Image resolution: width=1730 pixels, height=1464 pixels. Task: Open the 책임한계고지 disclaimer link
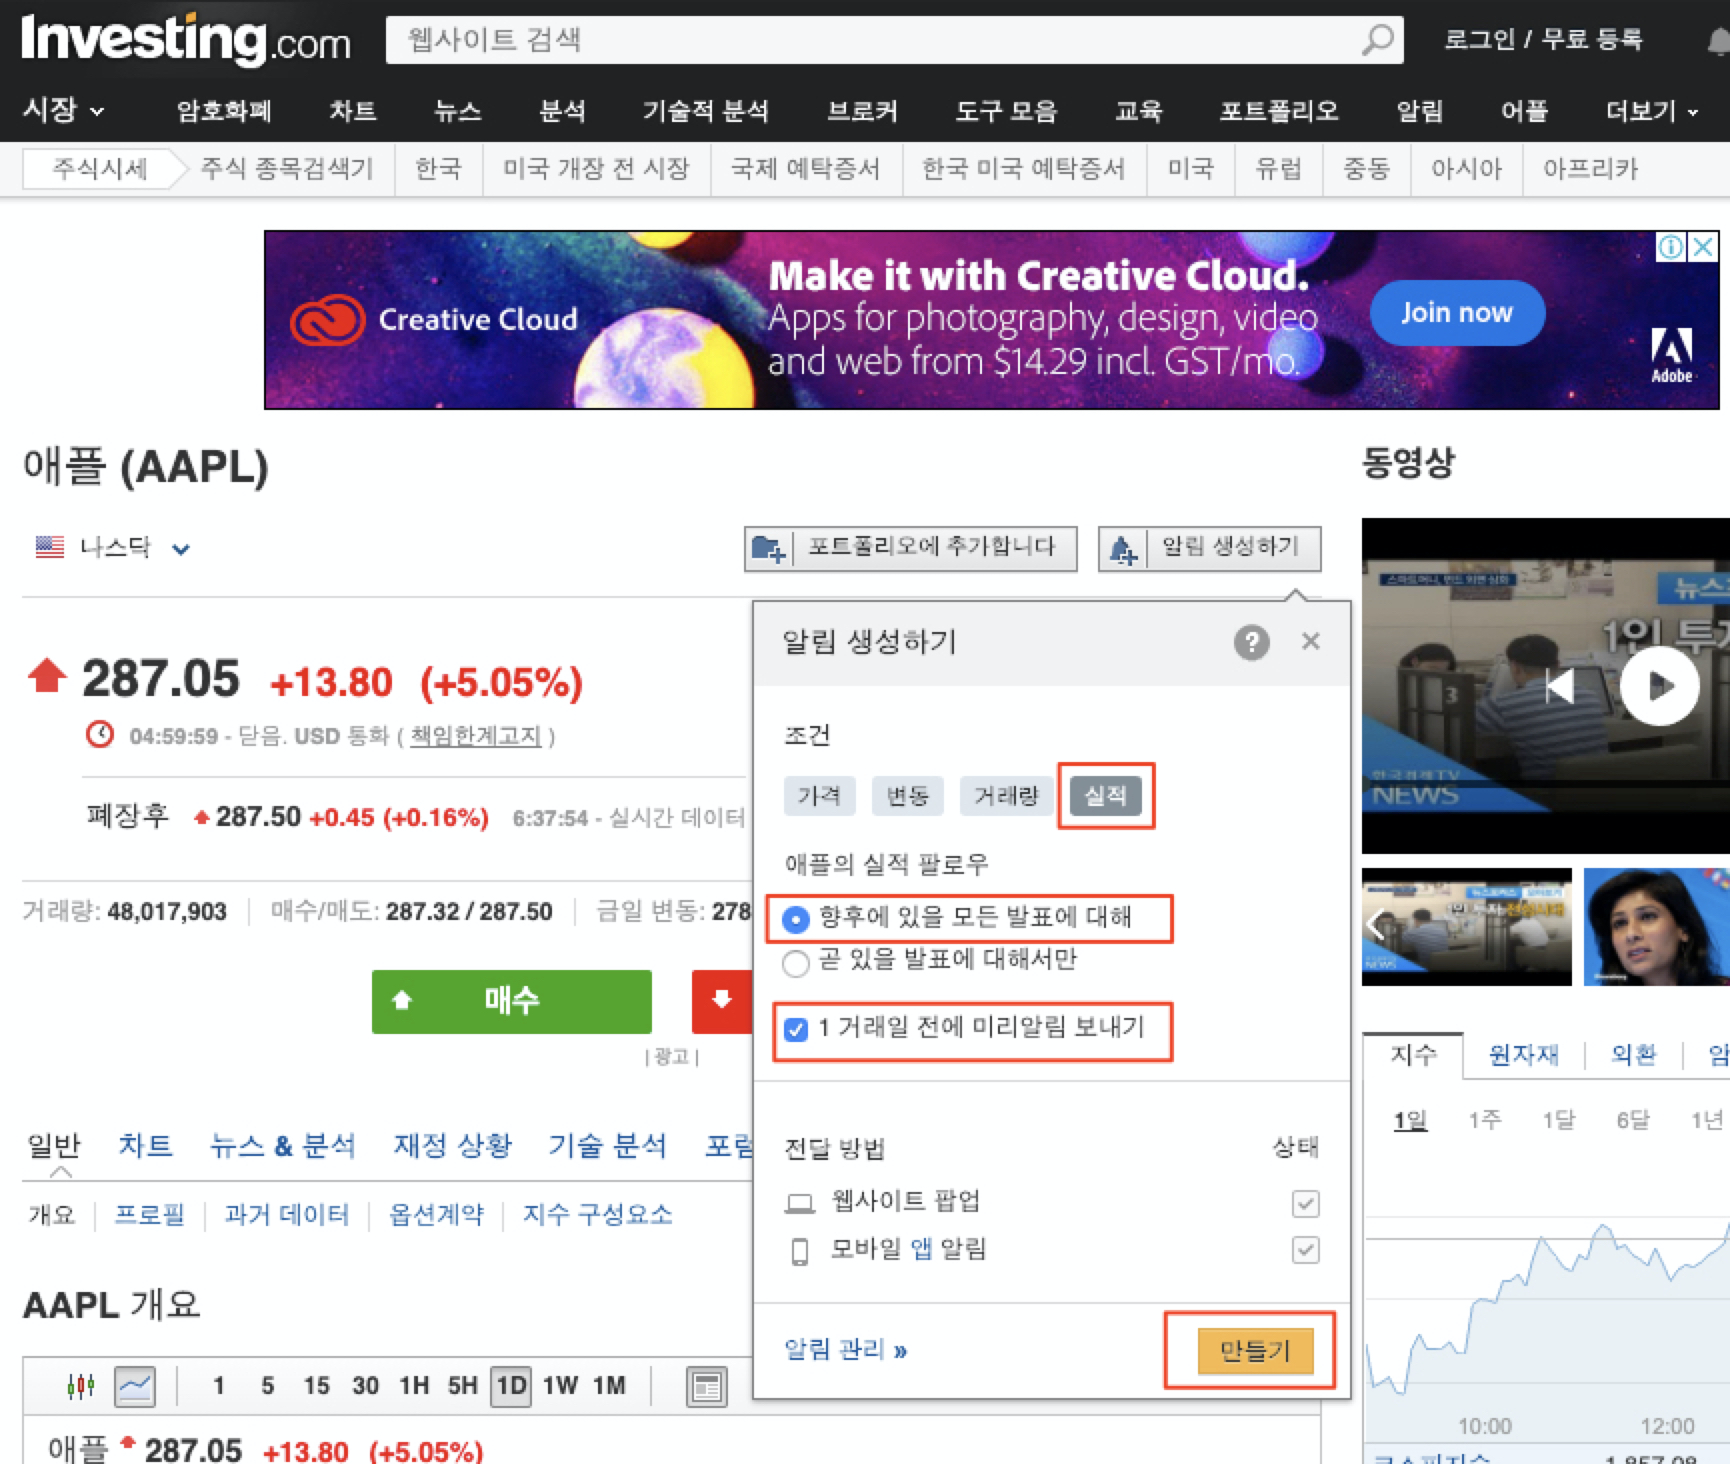tap(476, 736)
